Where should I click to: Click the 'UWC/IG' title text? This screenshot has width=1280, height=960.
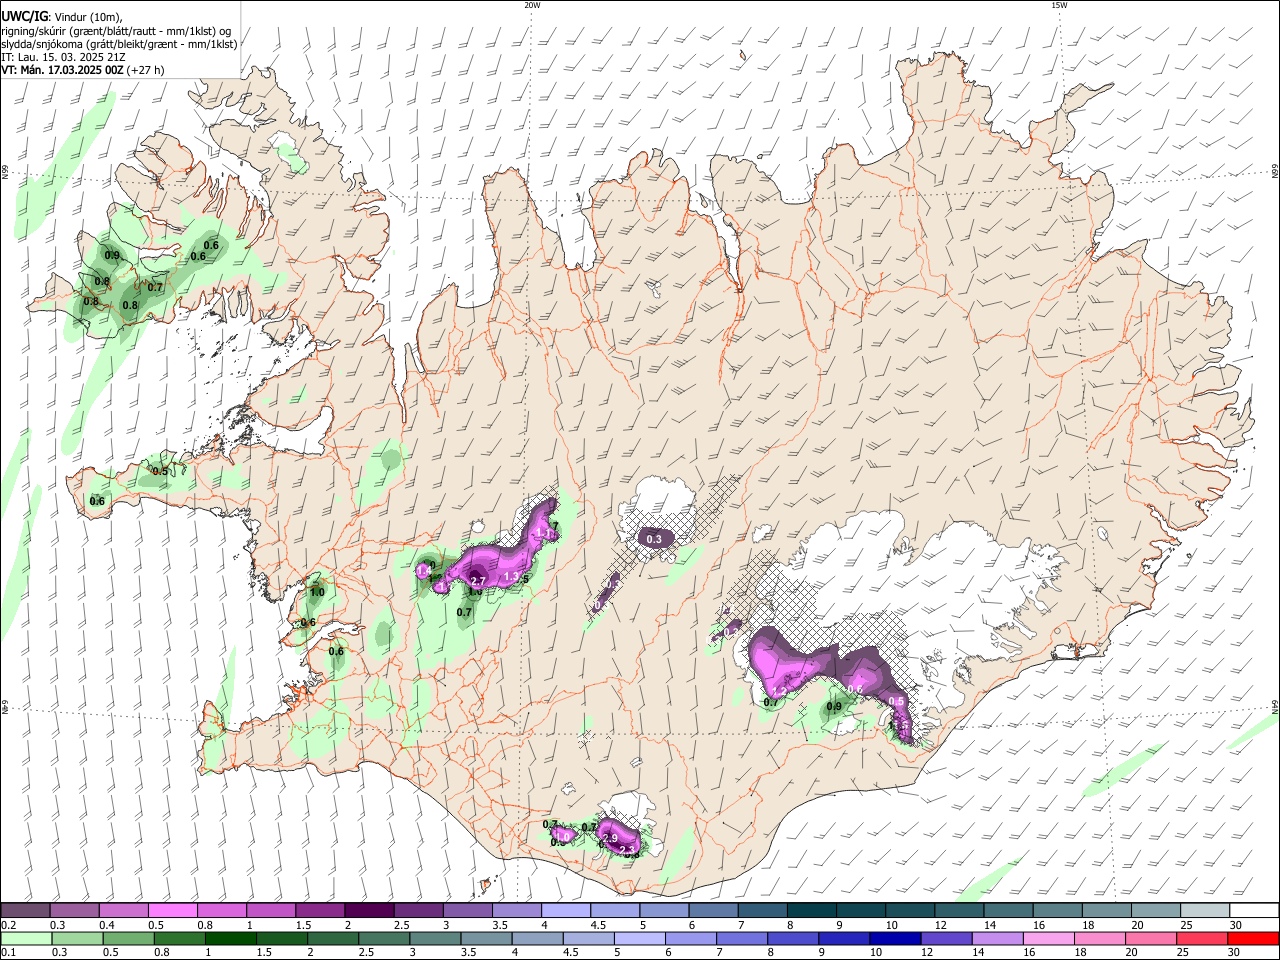point(24,16)
